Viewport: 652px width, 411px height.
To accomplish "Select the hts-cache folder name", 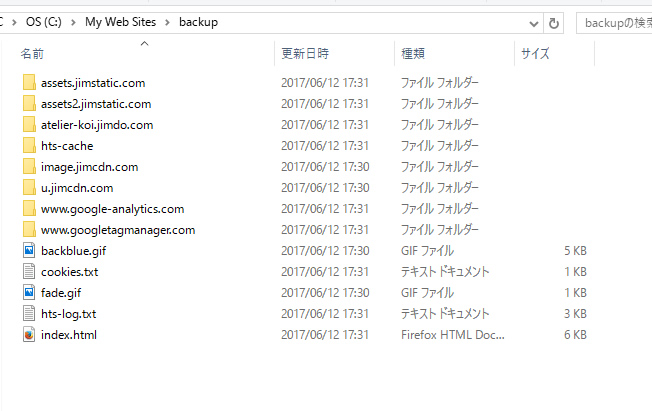I will click(x=67, y=146).
